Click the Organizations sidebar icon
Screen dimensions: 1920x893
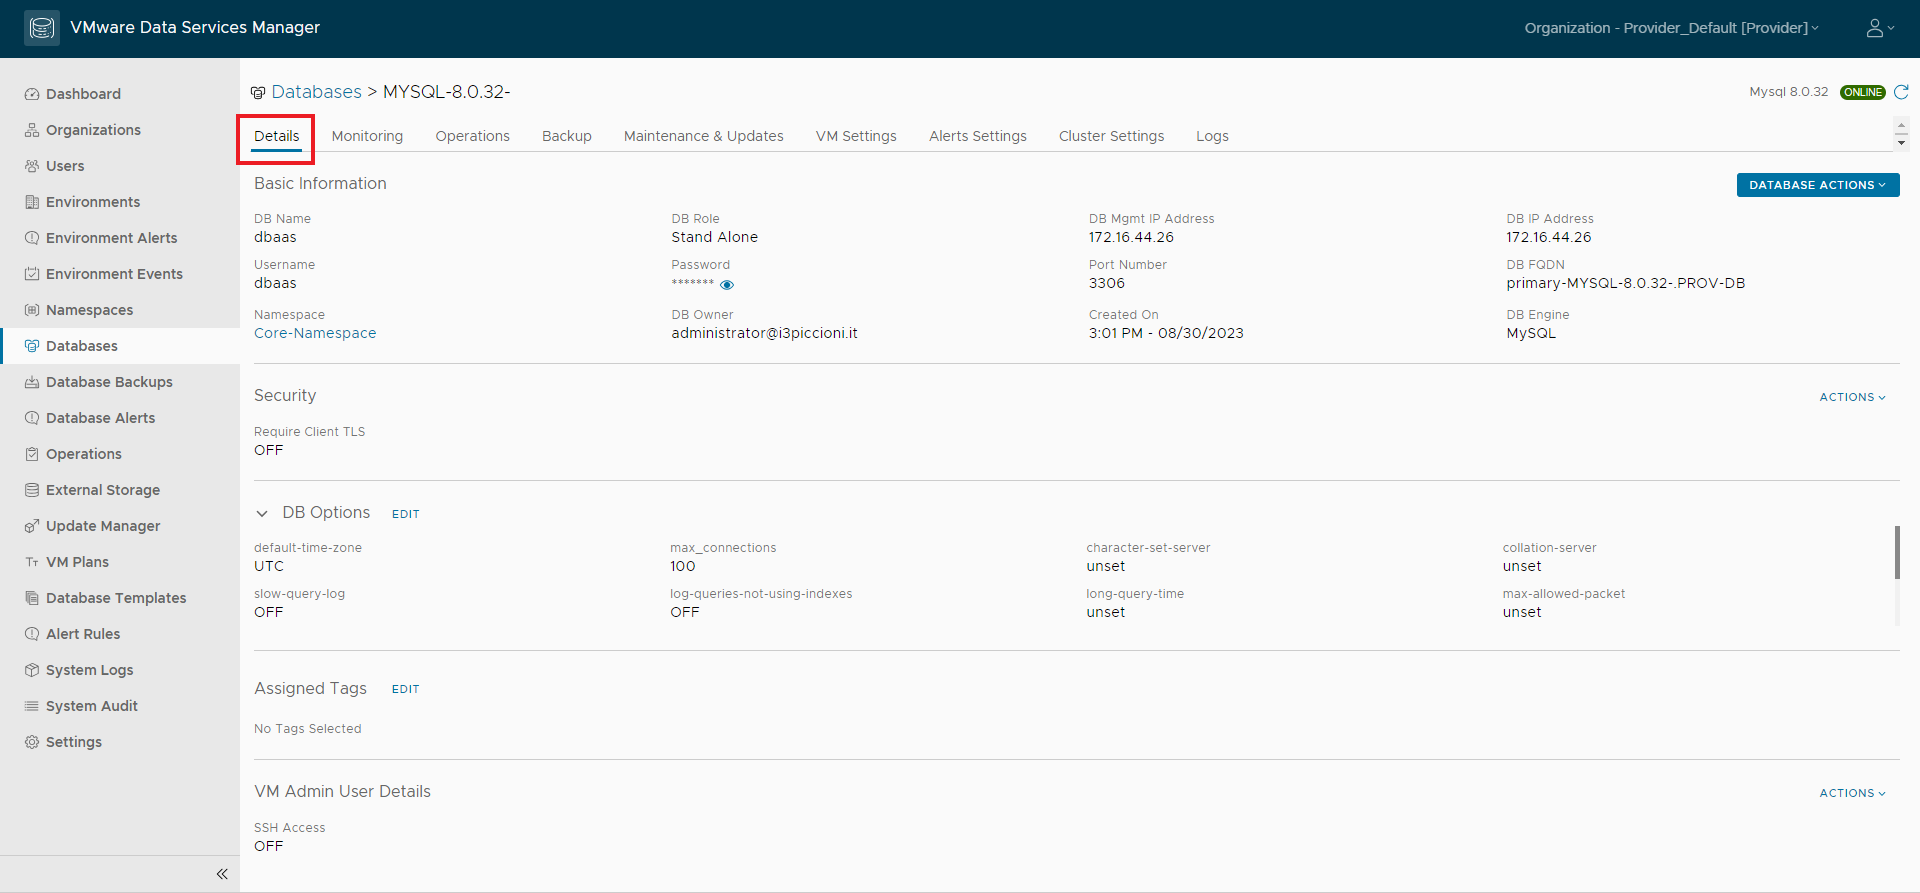click(32, 130)
